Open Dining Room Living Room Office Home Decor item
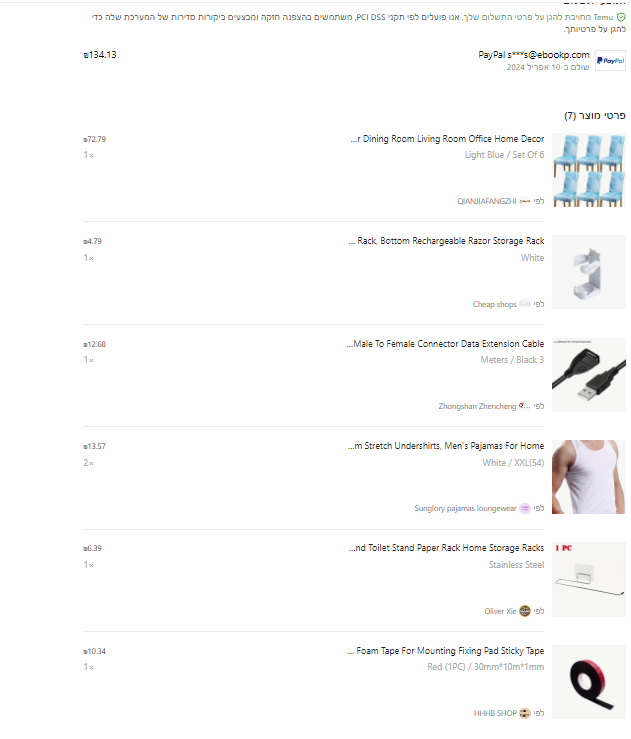The image size is (631, 739). coord(447,139)
